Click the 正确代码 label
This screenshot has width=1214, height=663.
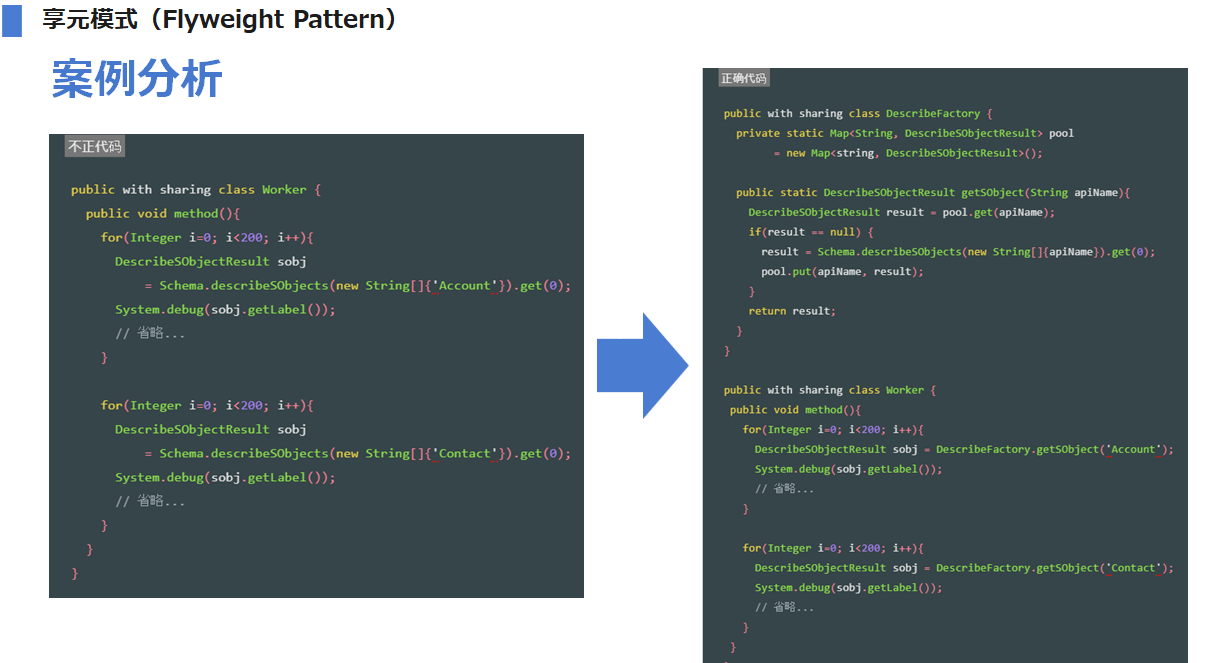744,78
